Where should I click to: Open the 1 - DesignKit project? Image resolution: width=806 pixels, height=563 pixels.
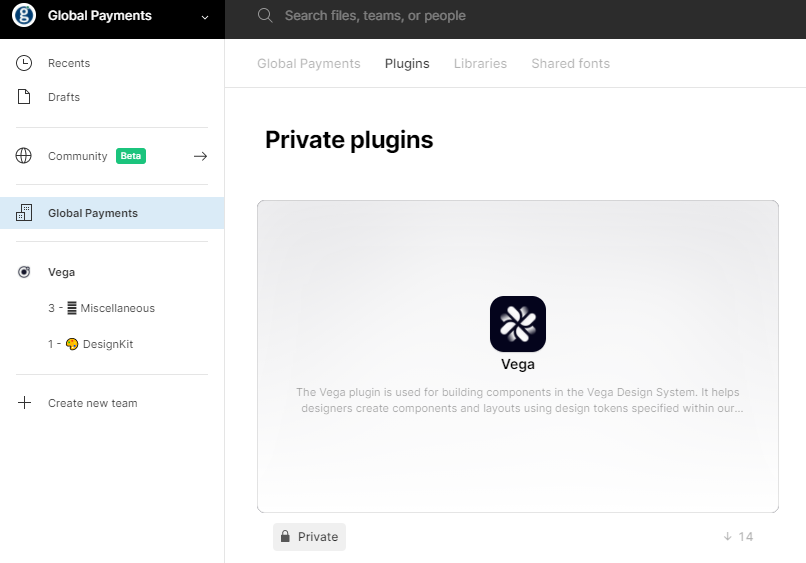pyautogui.click(x=90, y=344)
